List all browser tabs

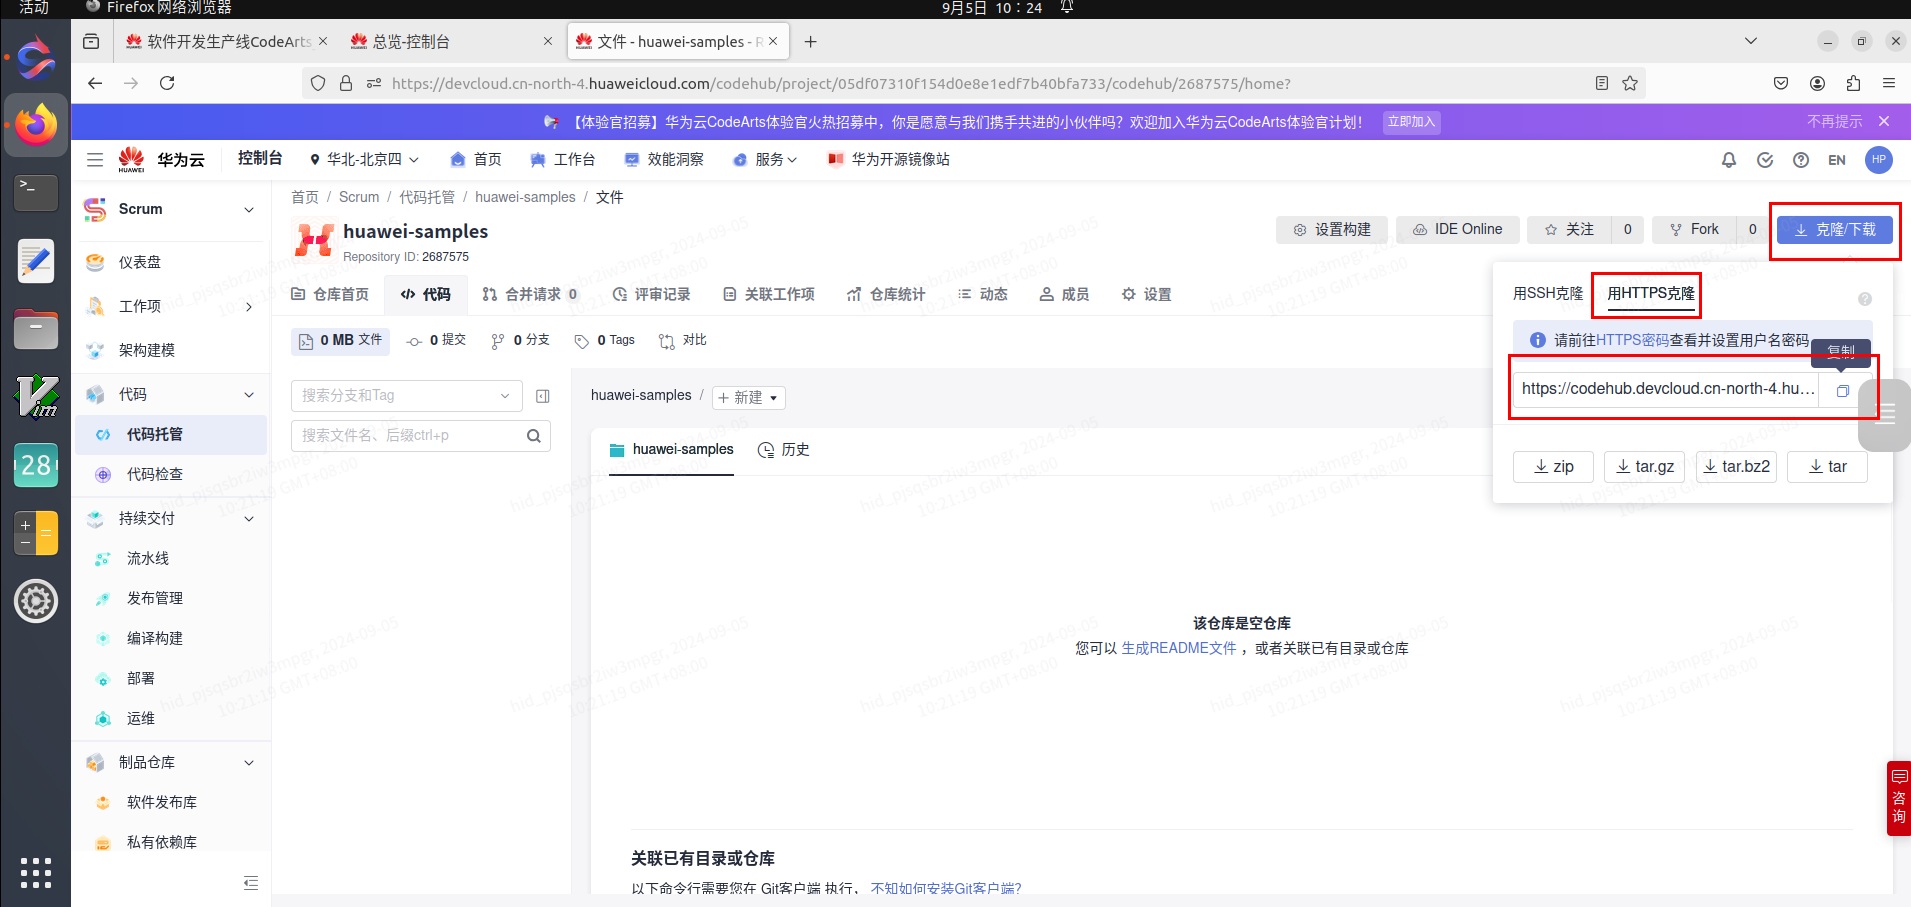(1751, 41)
